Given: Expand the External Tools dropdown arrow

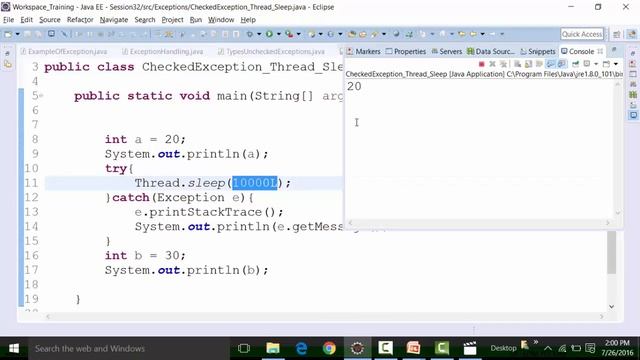Looking at the screenshot, I should point(299,34).
